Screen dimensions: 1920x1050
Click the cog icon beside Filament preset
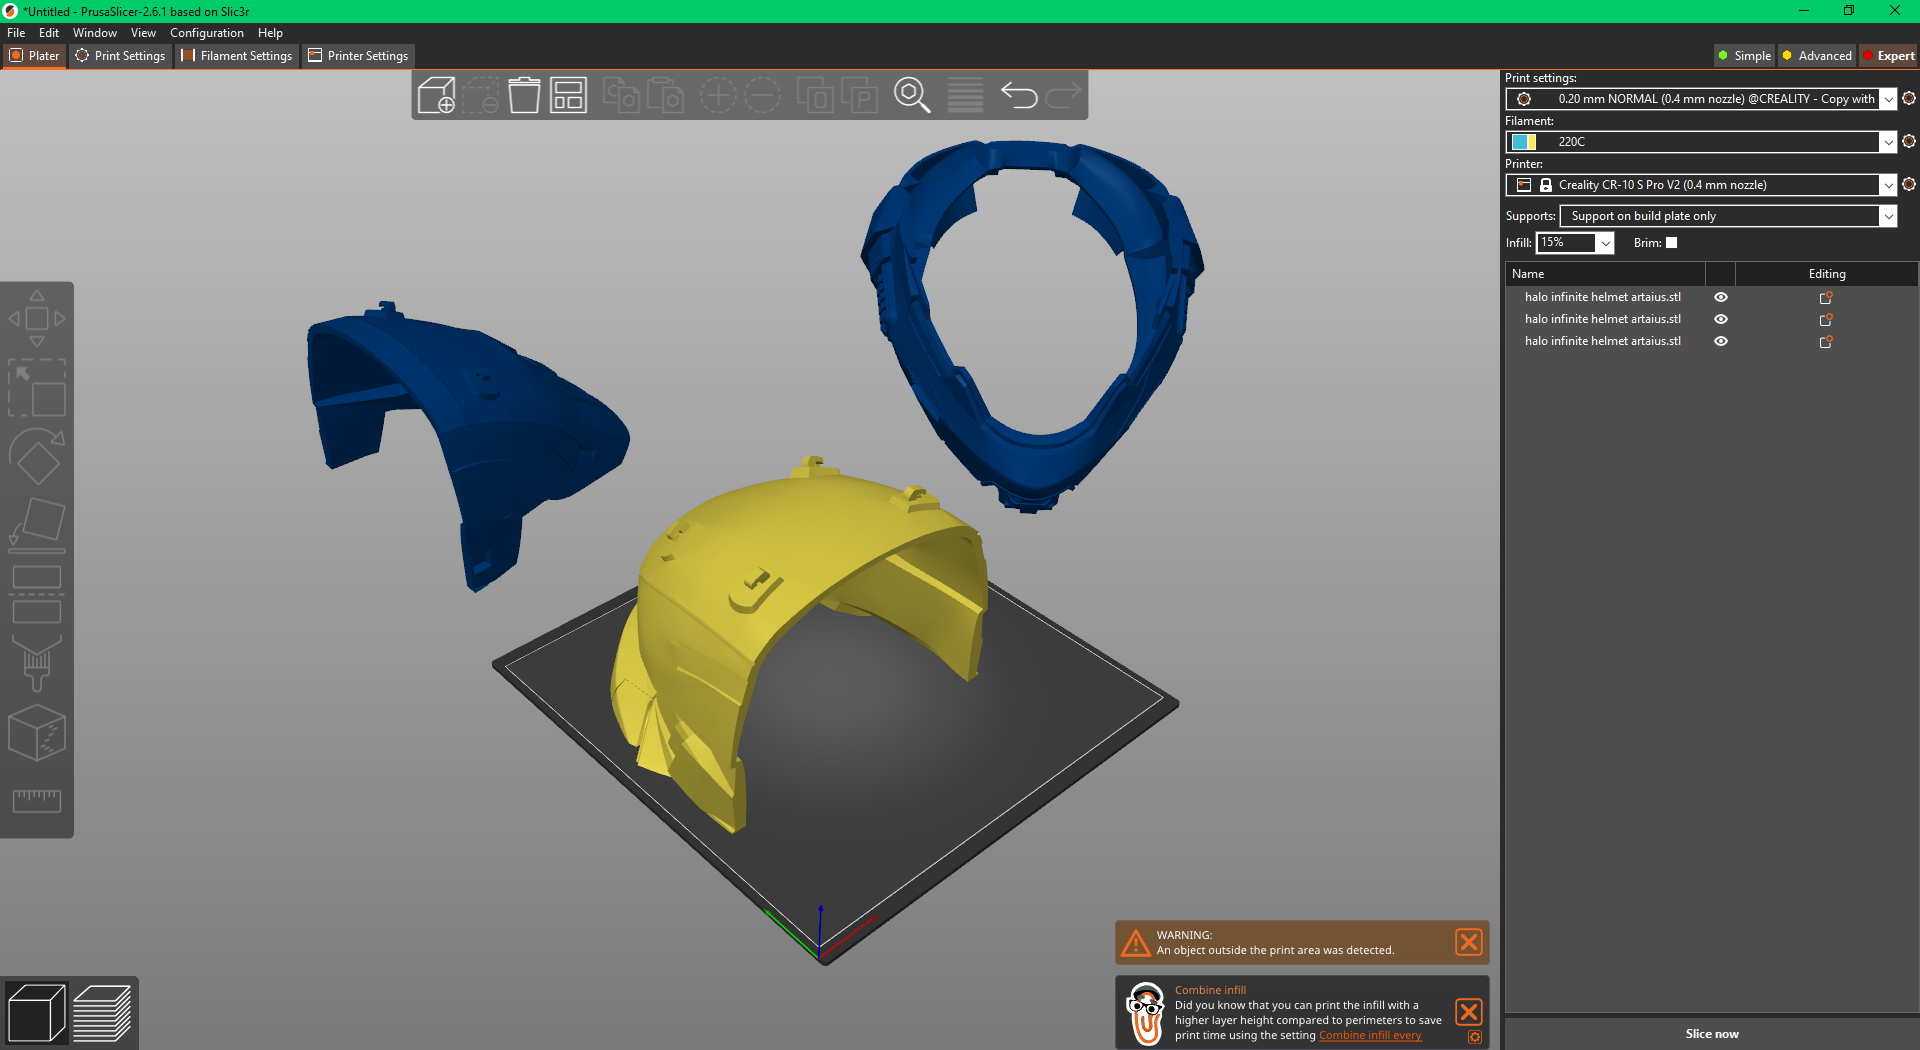[1908, 141]
